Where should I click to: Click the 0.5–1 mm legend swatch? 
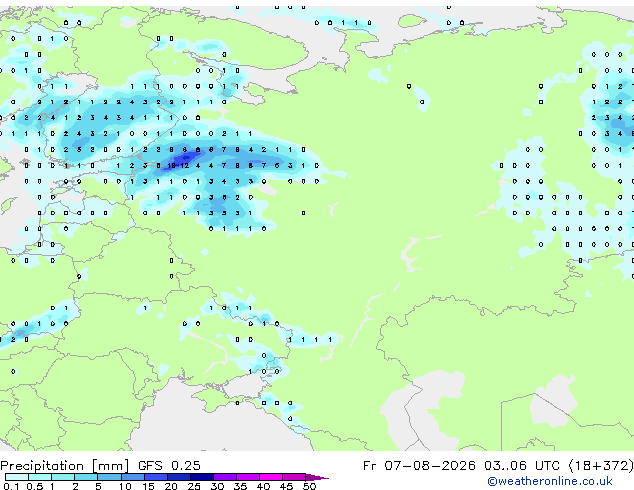pos(40,477)
